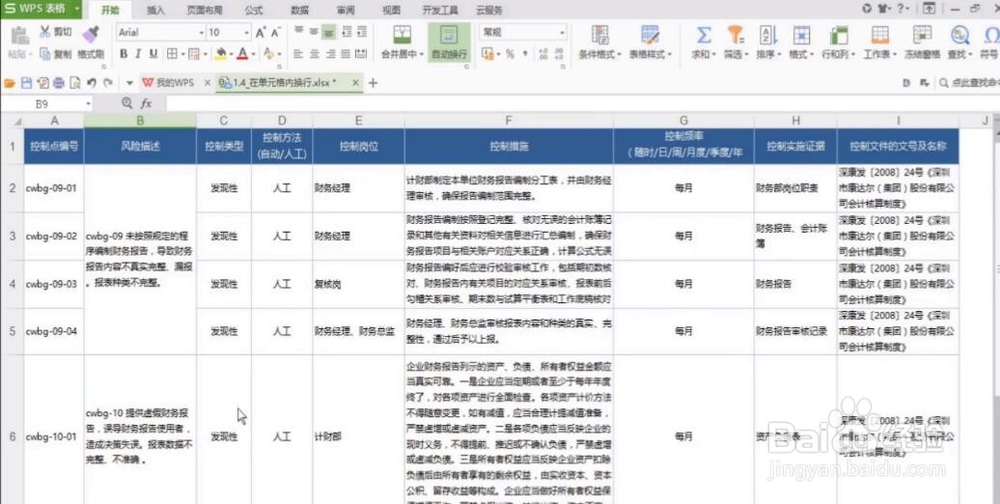Align text left in cell
The image size is (1000, 504).
(x=298, y=54)
